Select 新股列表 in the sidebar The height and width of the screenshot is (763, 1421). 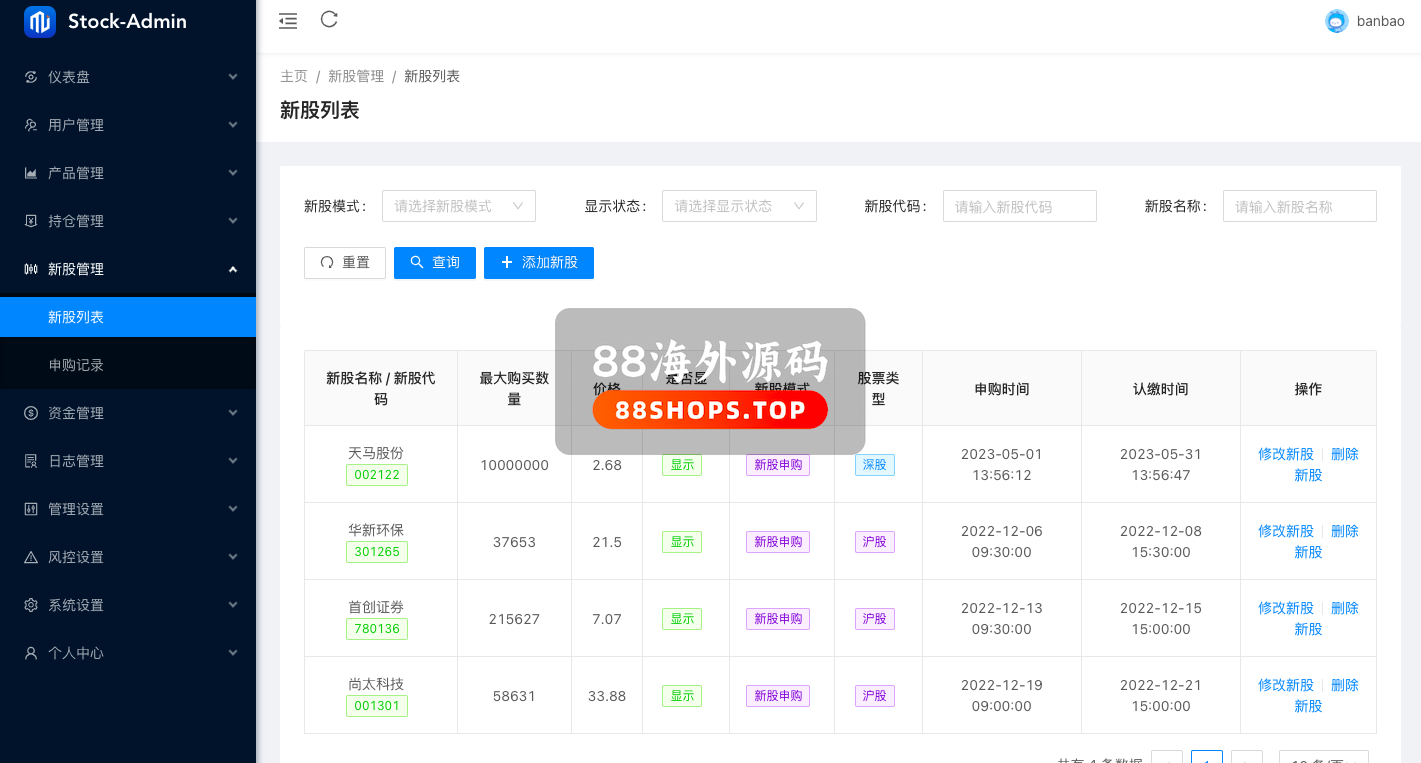point(76,317)
